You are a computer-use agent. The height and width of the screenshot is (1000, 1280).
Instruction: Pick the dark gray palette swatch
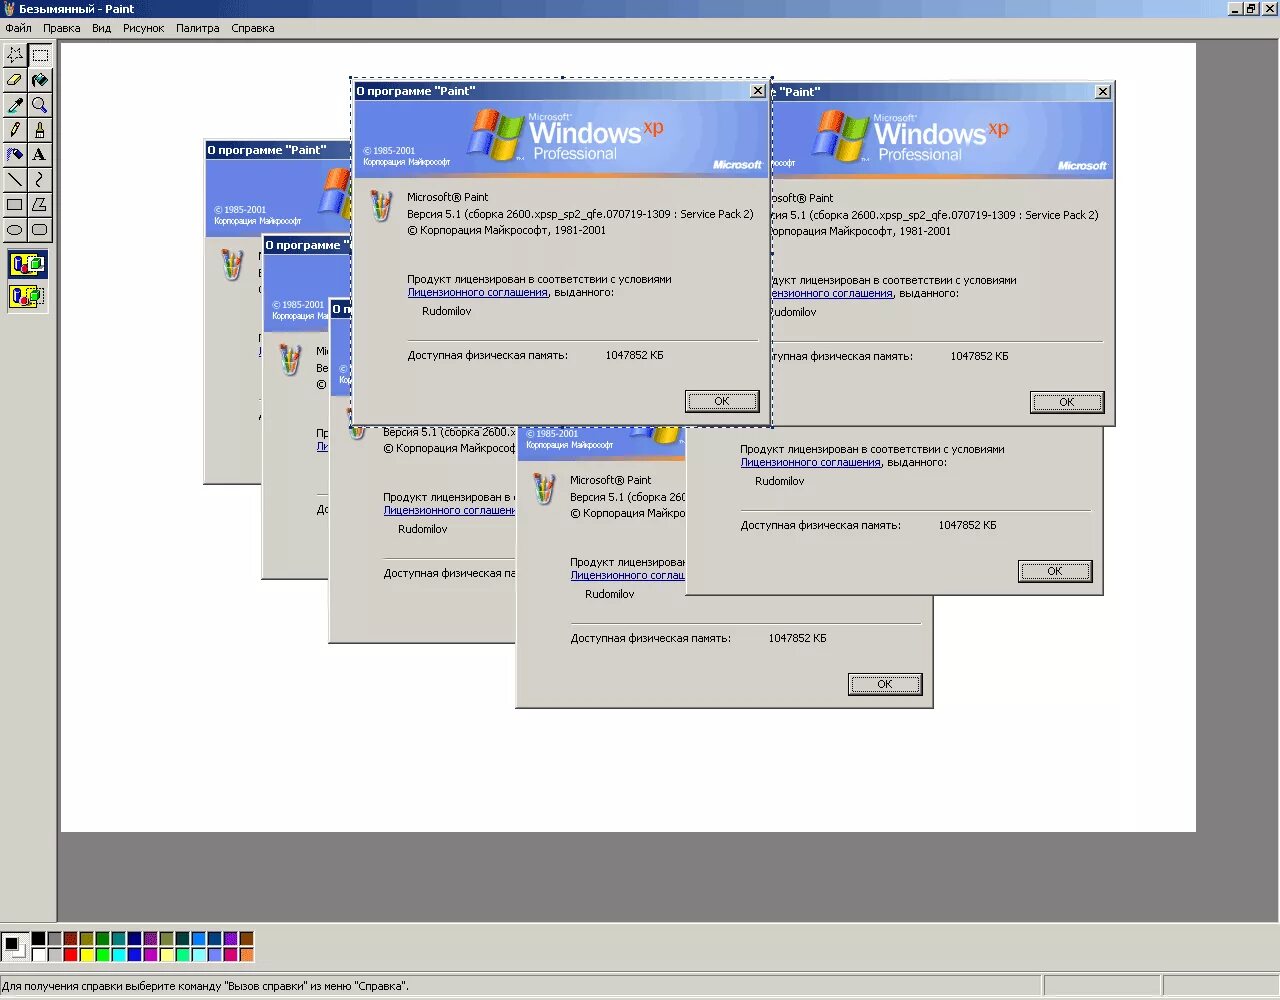pos(54,938)
